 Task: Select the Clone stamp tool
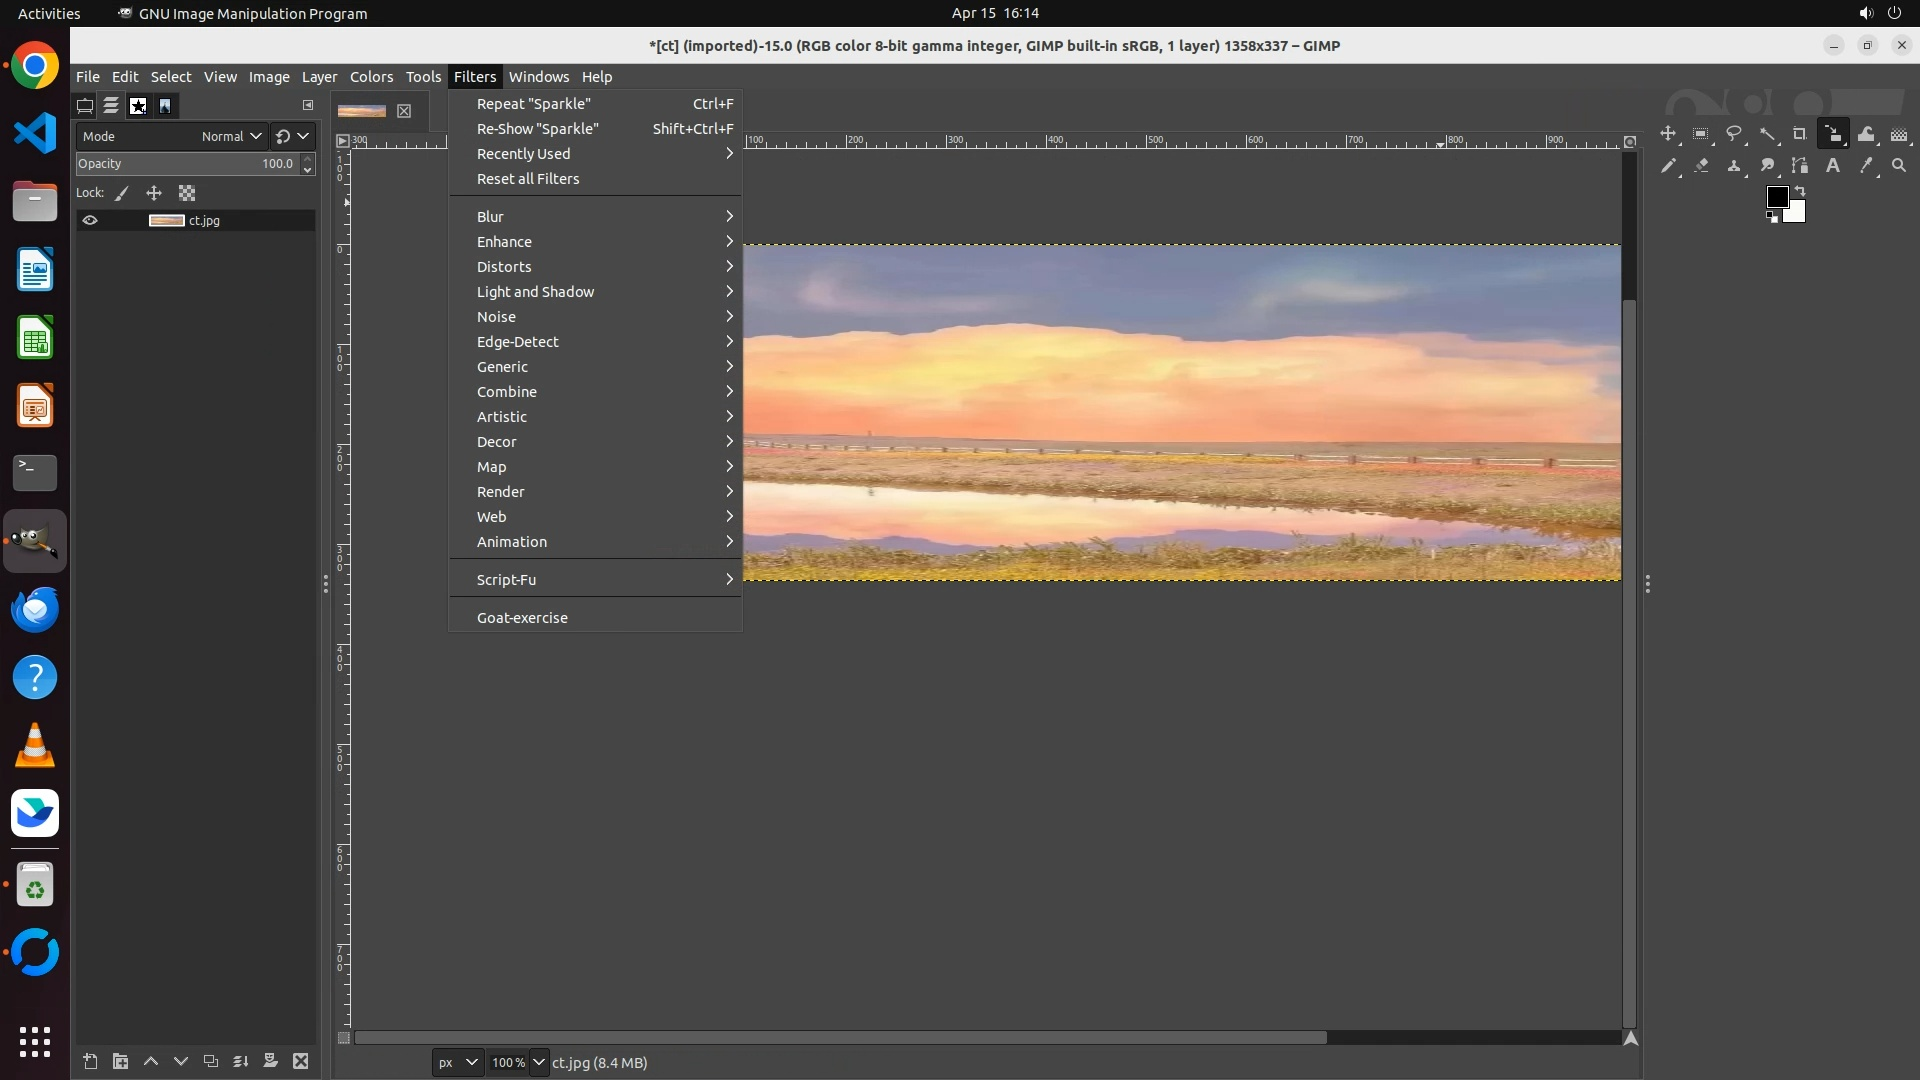pyautogui.click(x=1734, y=166)
